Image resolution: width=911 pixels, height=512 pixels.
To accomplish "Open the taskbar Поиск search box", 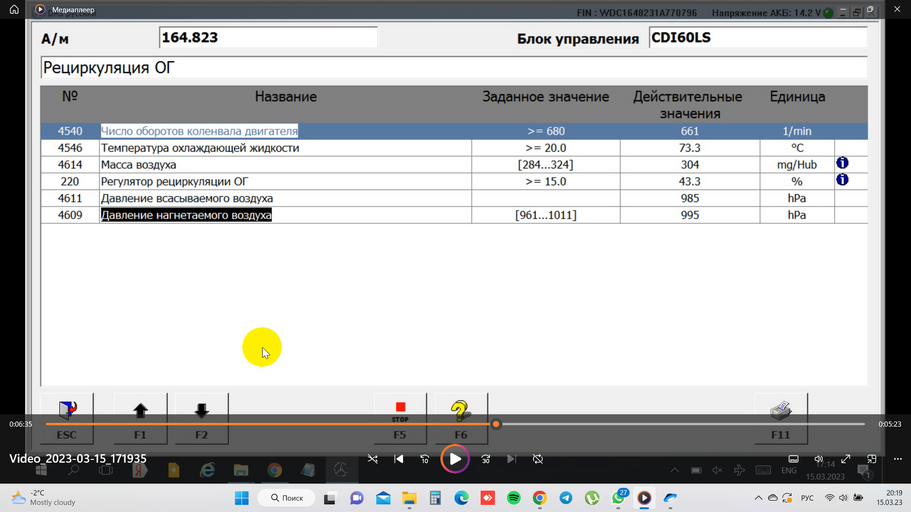I will (x=288, y=498).
